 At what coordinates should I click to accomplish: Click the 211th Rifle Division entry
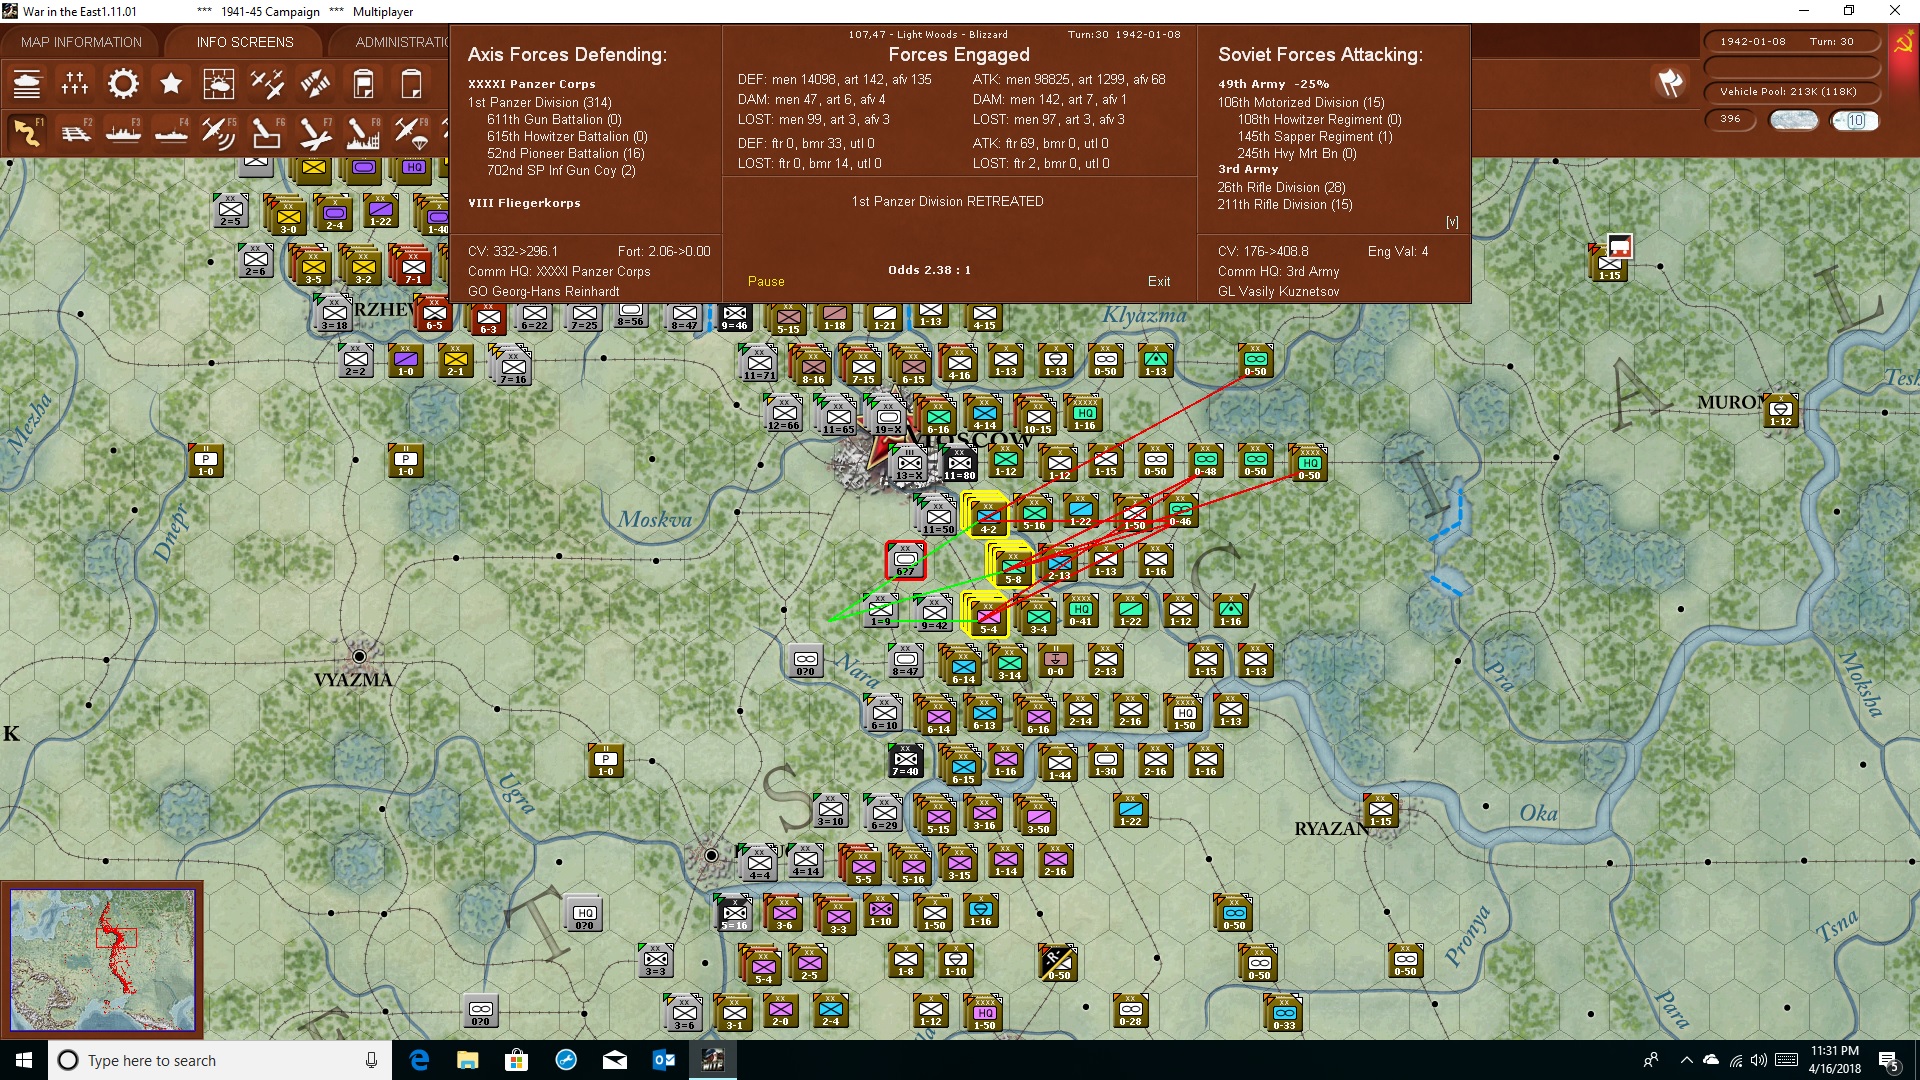1285,204
